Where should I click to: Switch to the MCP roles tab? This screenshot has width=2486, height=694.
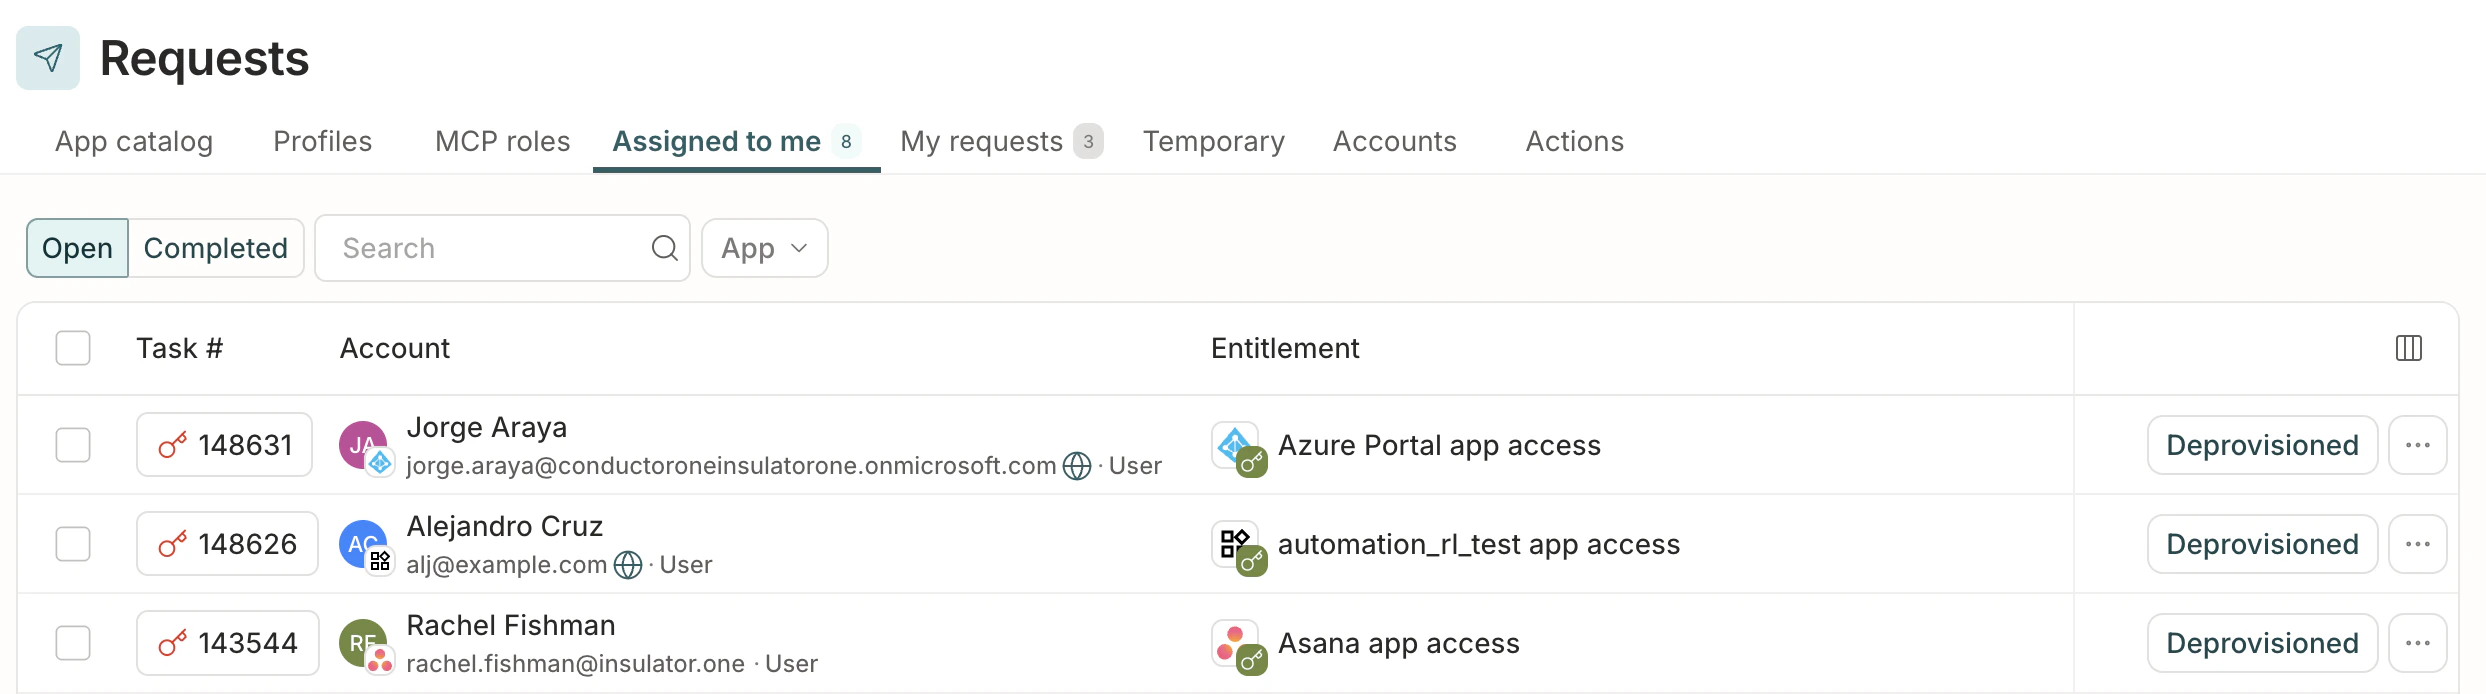click(x=503, y=141)
